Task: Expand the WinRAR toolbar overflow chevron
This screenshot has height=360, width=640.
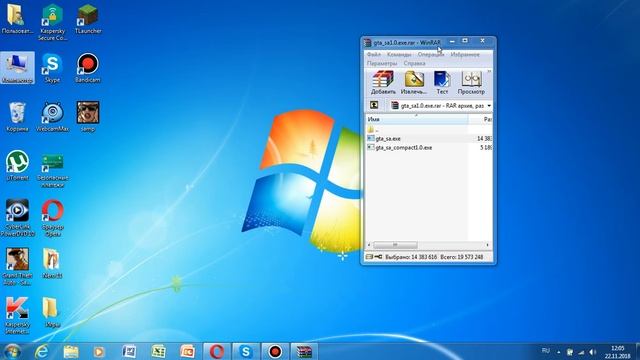Action: 489,71
